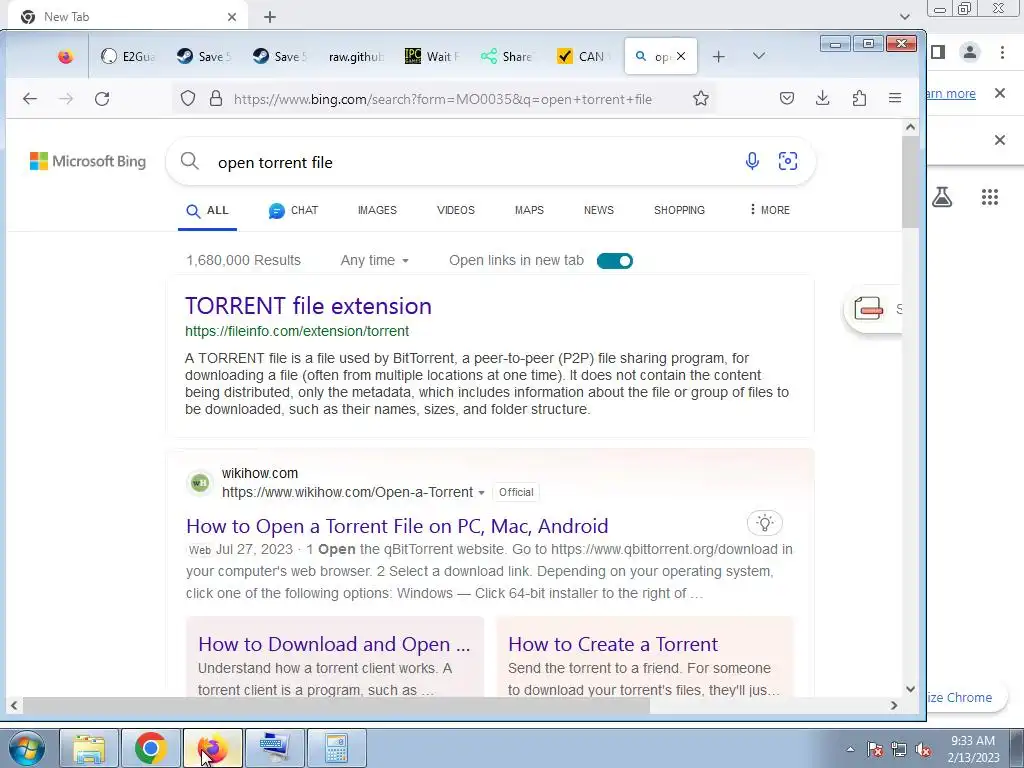Expand the Any time filter dropdown

[x=375, y=261]
